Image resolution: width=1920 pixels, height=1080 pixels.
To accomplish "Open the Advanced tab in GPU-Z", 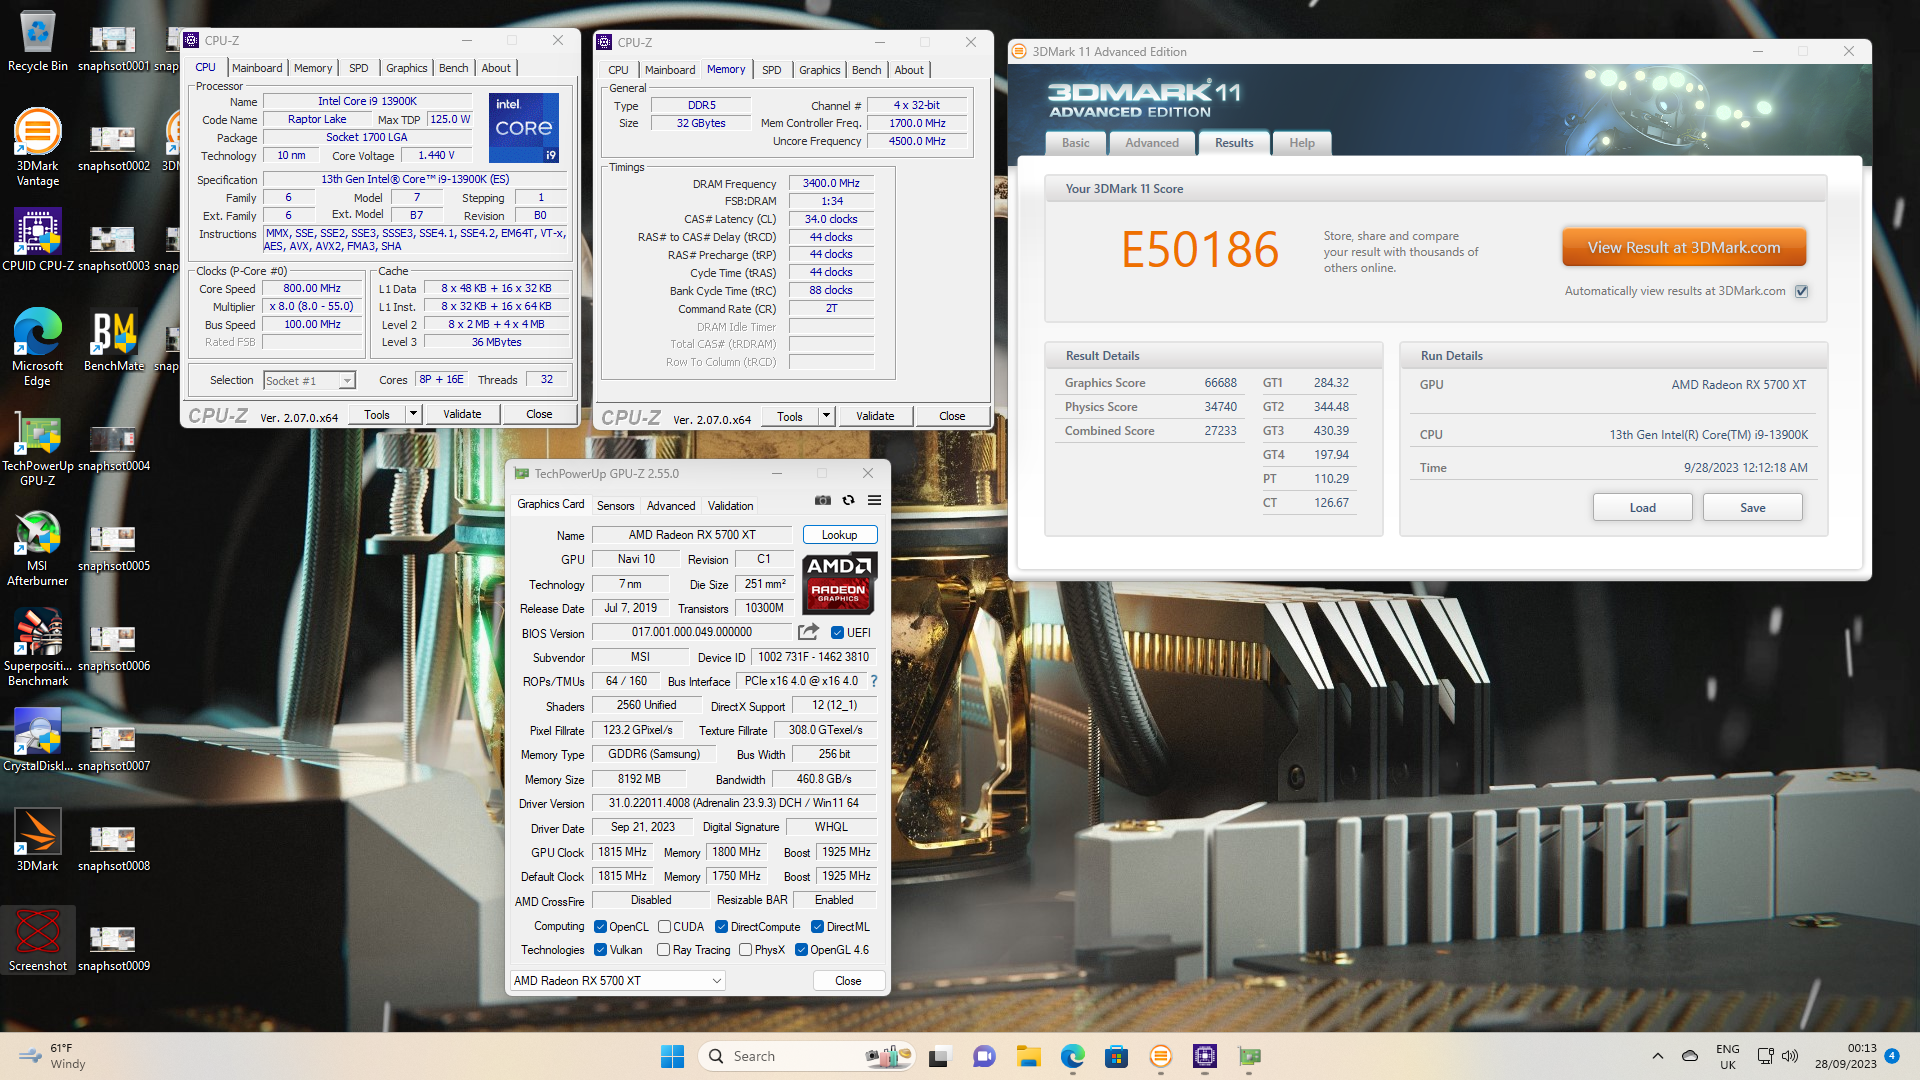I will click(670, 506).
